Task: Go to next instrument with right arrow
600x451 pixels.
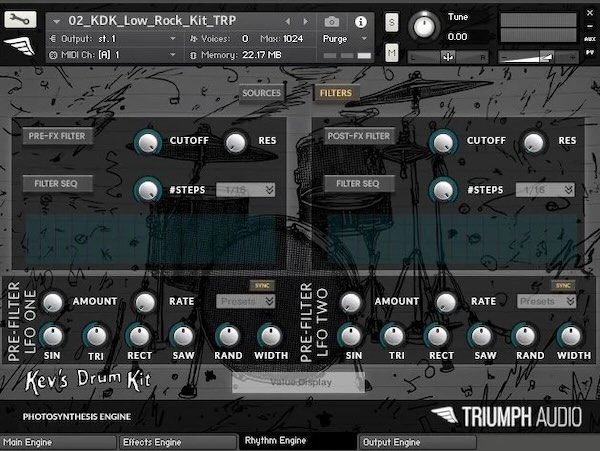Action: [305, 22]
